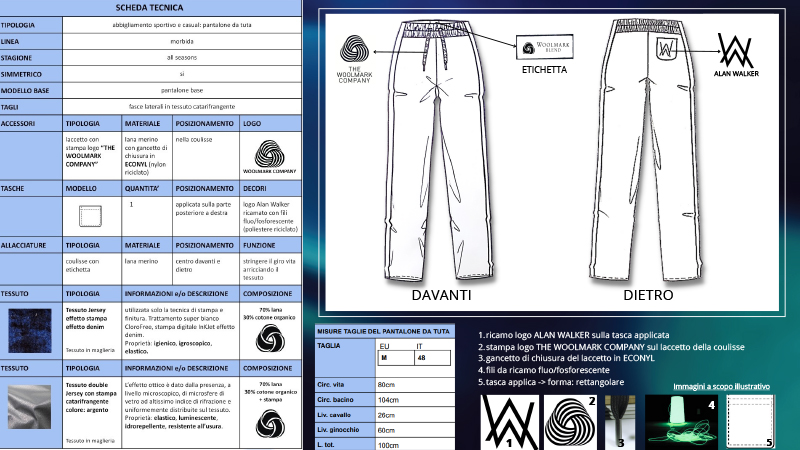Click note 4 'fili da ricamo fluo/fosforescente'
800x450 pixels.
[544, 370]
